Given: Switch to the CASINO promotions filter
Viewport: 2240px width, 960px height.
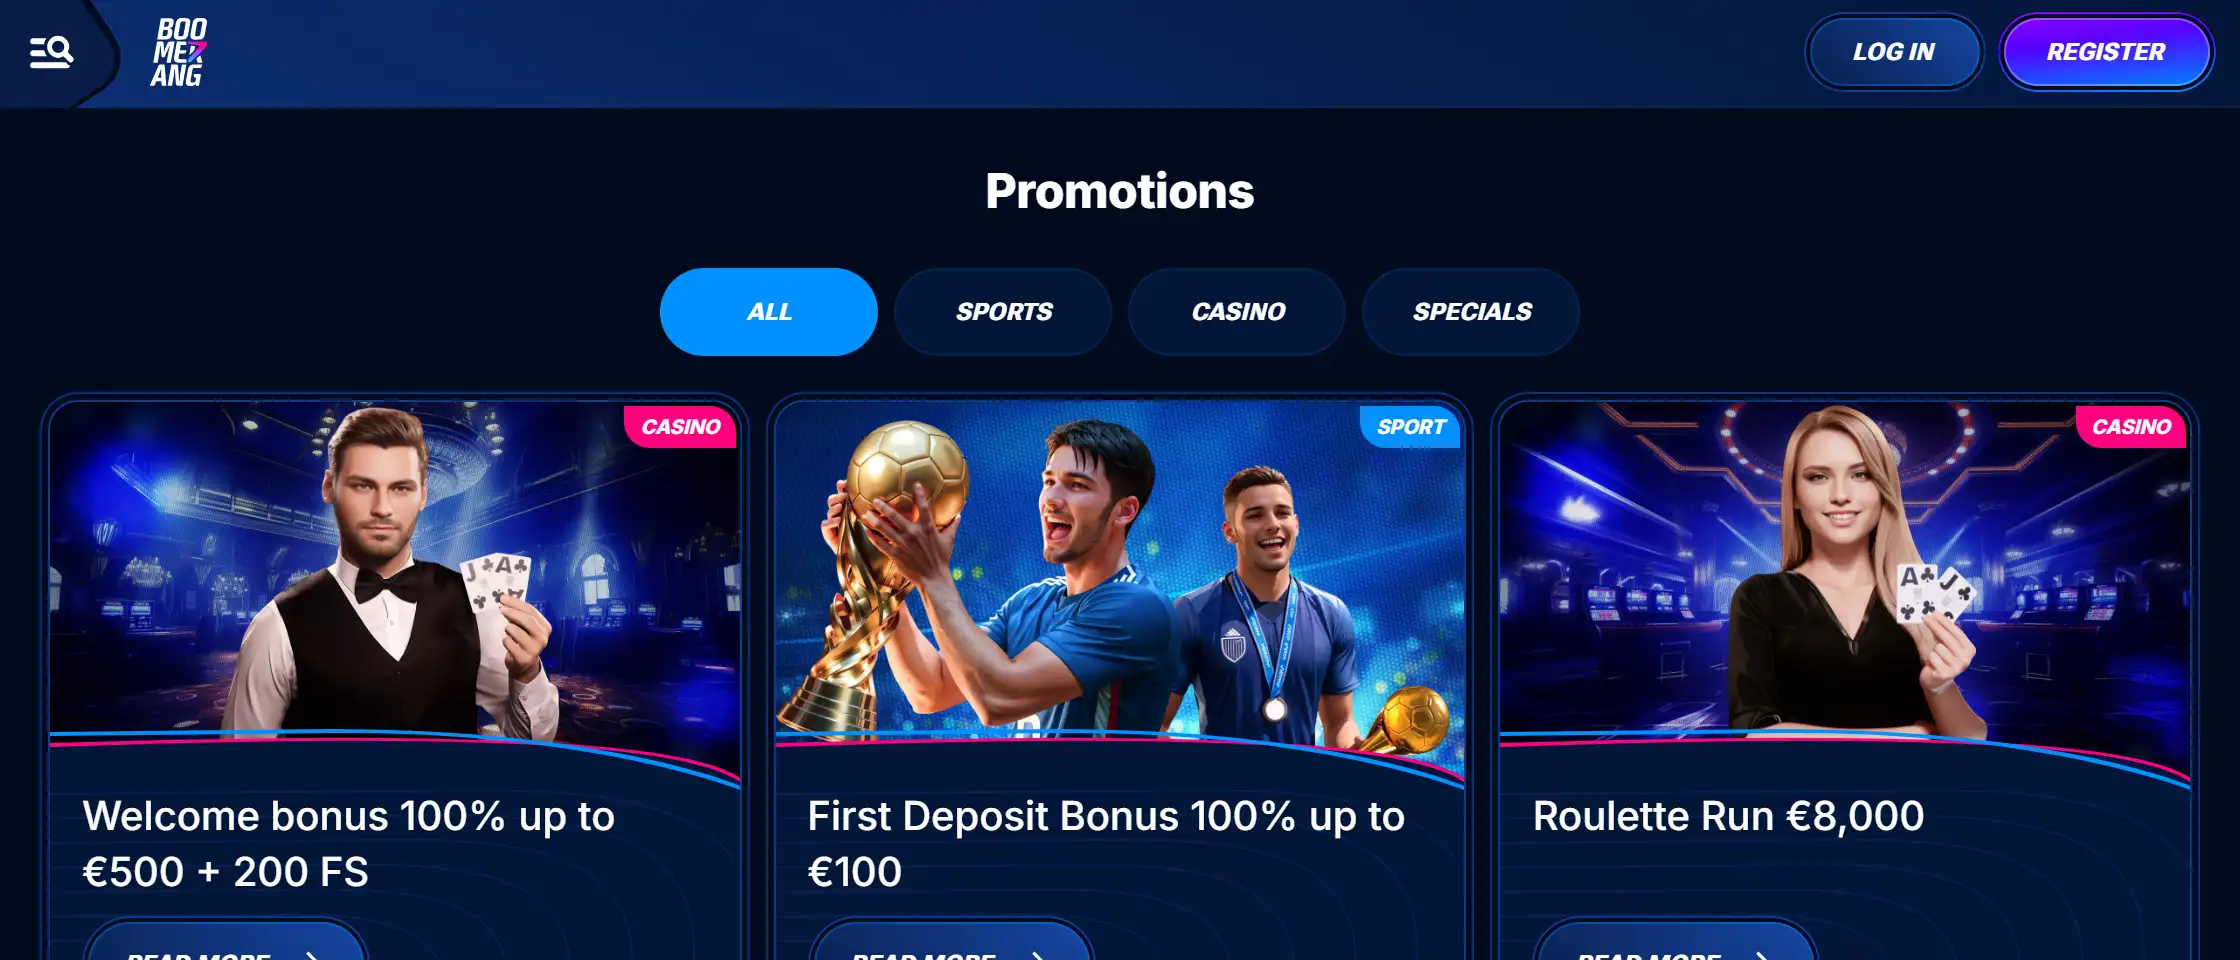Looking at the screenshot, I should (x=1237, y=312).
